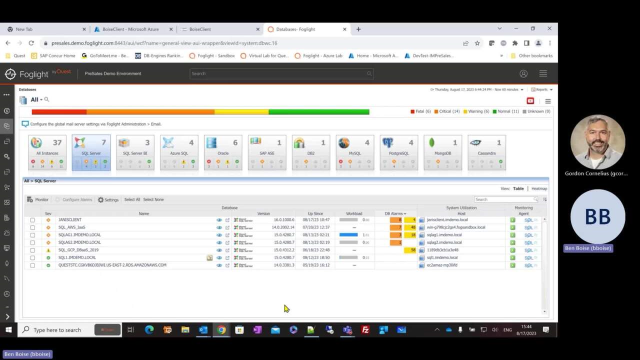640x360 pixels.
Task: Open the DB2 database tile
Action: point(311,153)
